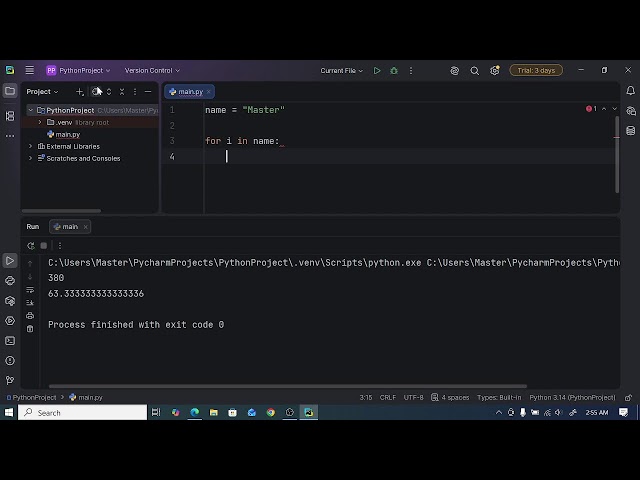640x480 pixels.
Task: Click cursor position 3:15 in status bar
Action: [366, 397]
